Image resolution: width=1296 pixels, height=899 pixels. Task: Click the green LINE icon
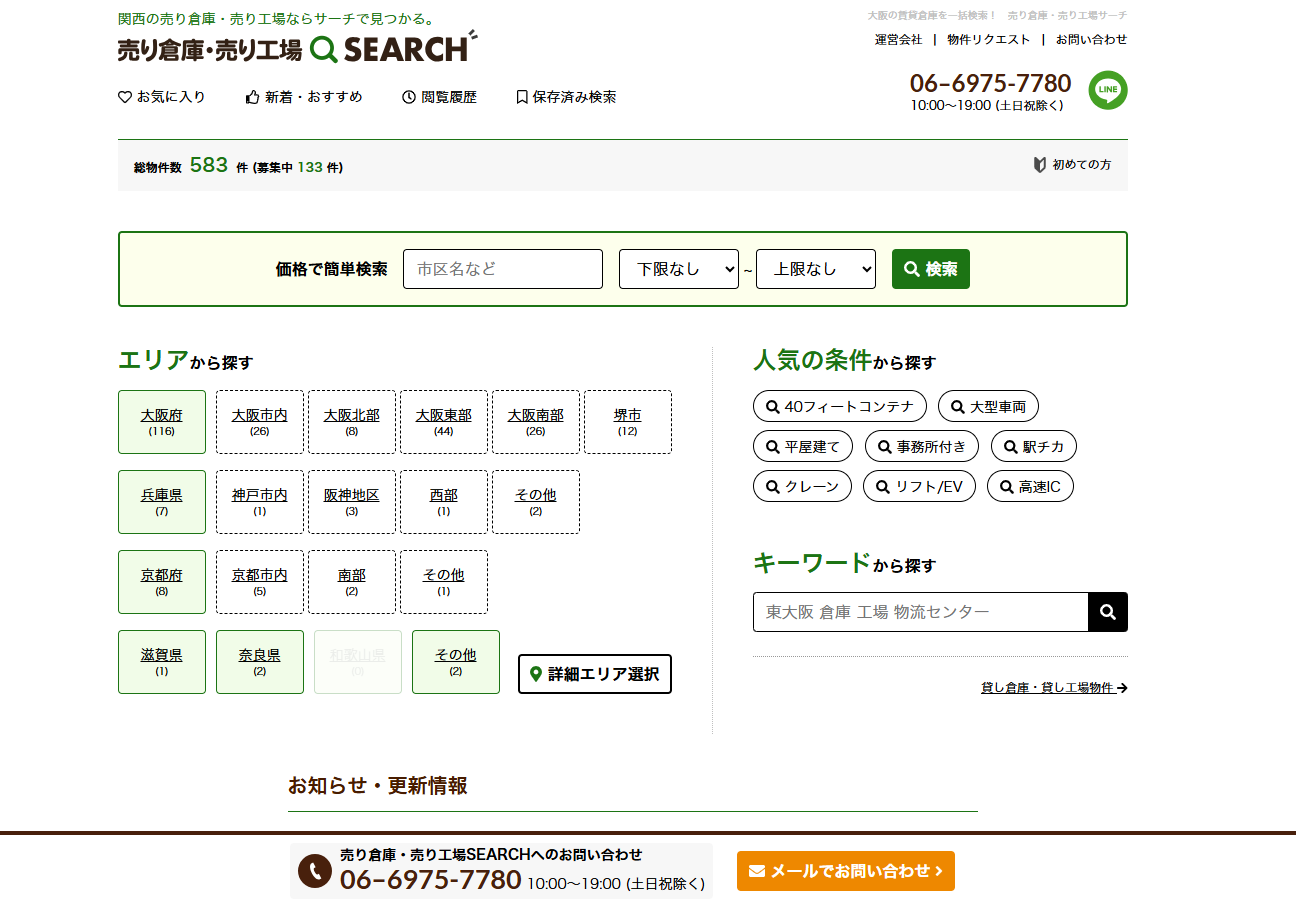pyautogui.click(x=1107, y=90)
